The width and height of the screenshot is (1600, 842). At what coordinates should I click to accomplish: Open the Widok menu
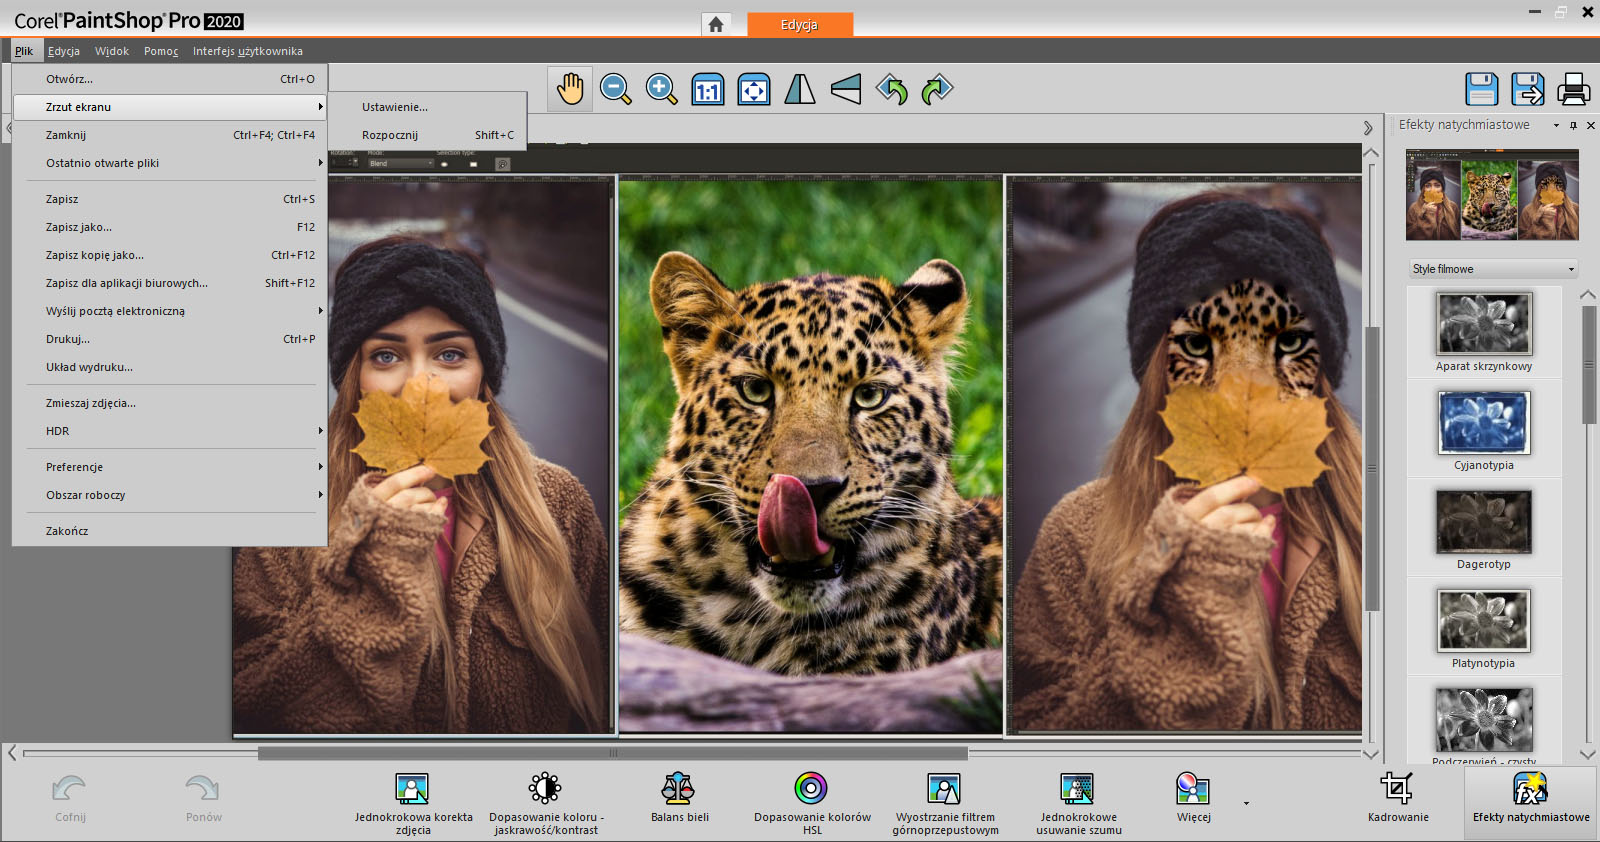112,51
